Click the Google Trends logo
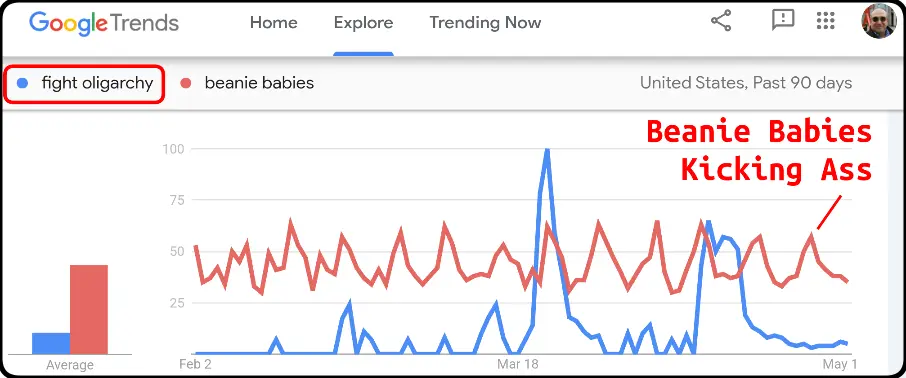The image size is (906, 378). [x=104, y=23]
